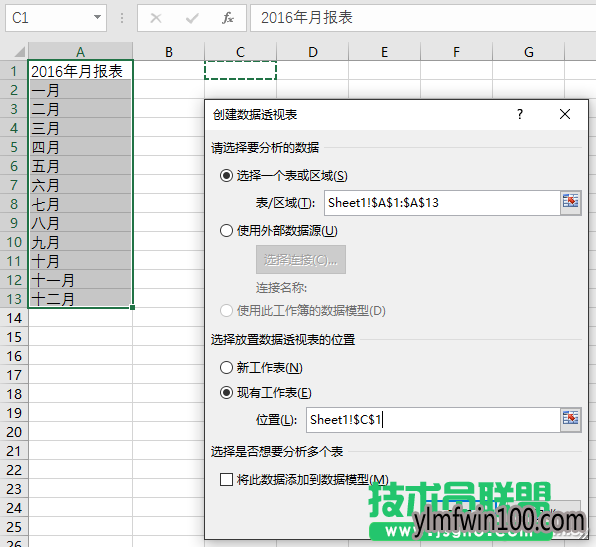Select row 14 header
Image resolution: width=596 pixels, height=547 pixels.
14,318
